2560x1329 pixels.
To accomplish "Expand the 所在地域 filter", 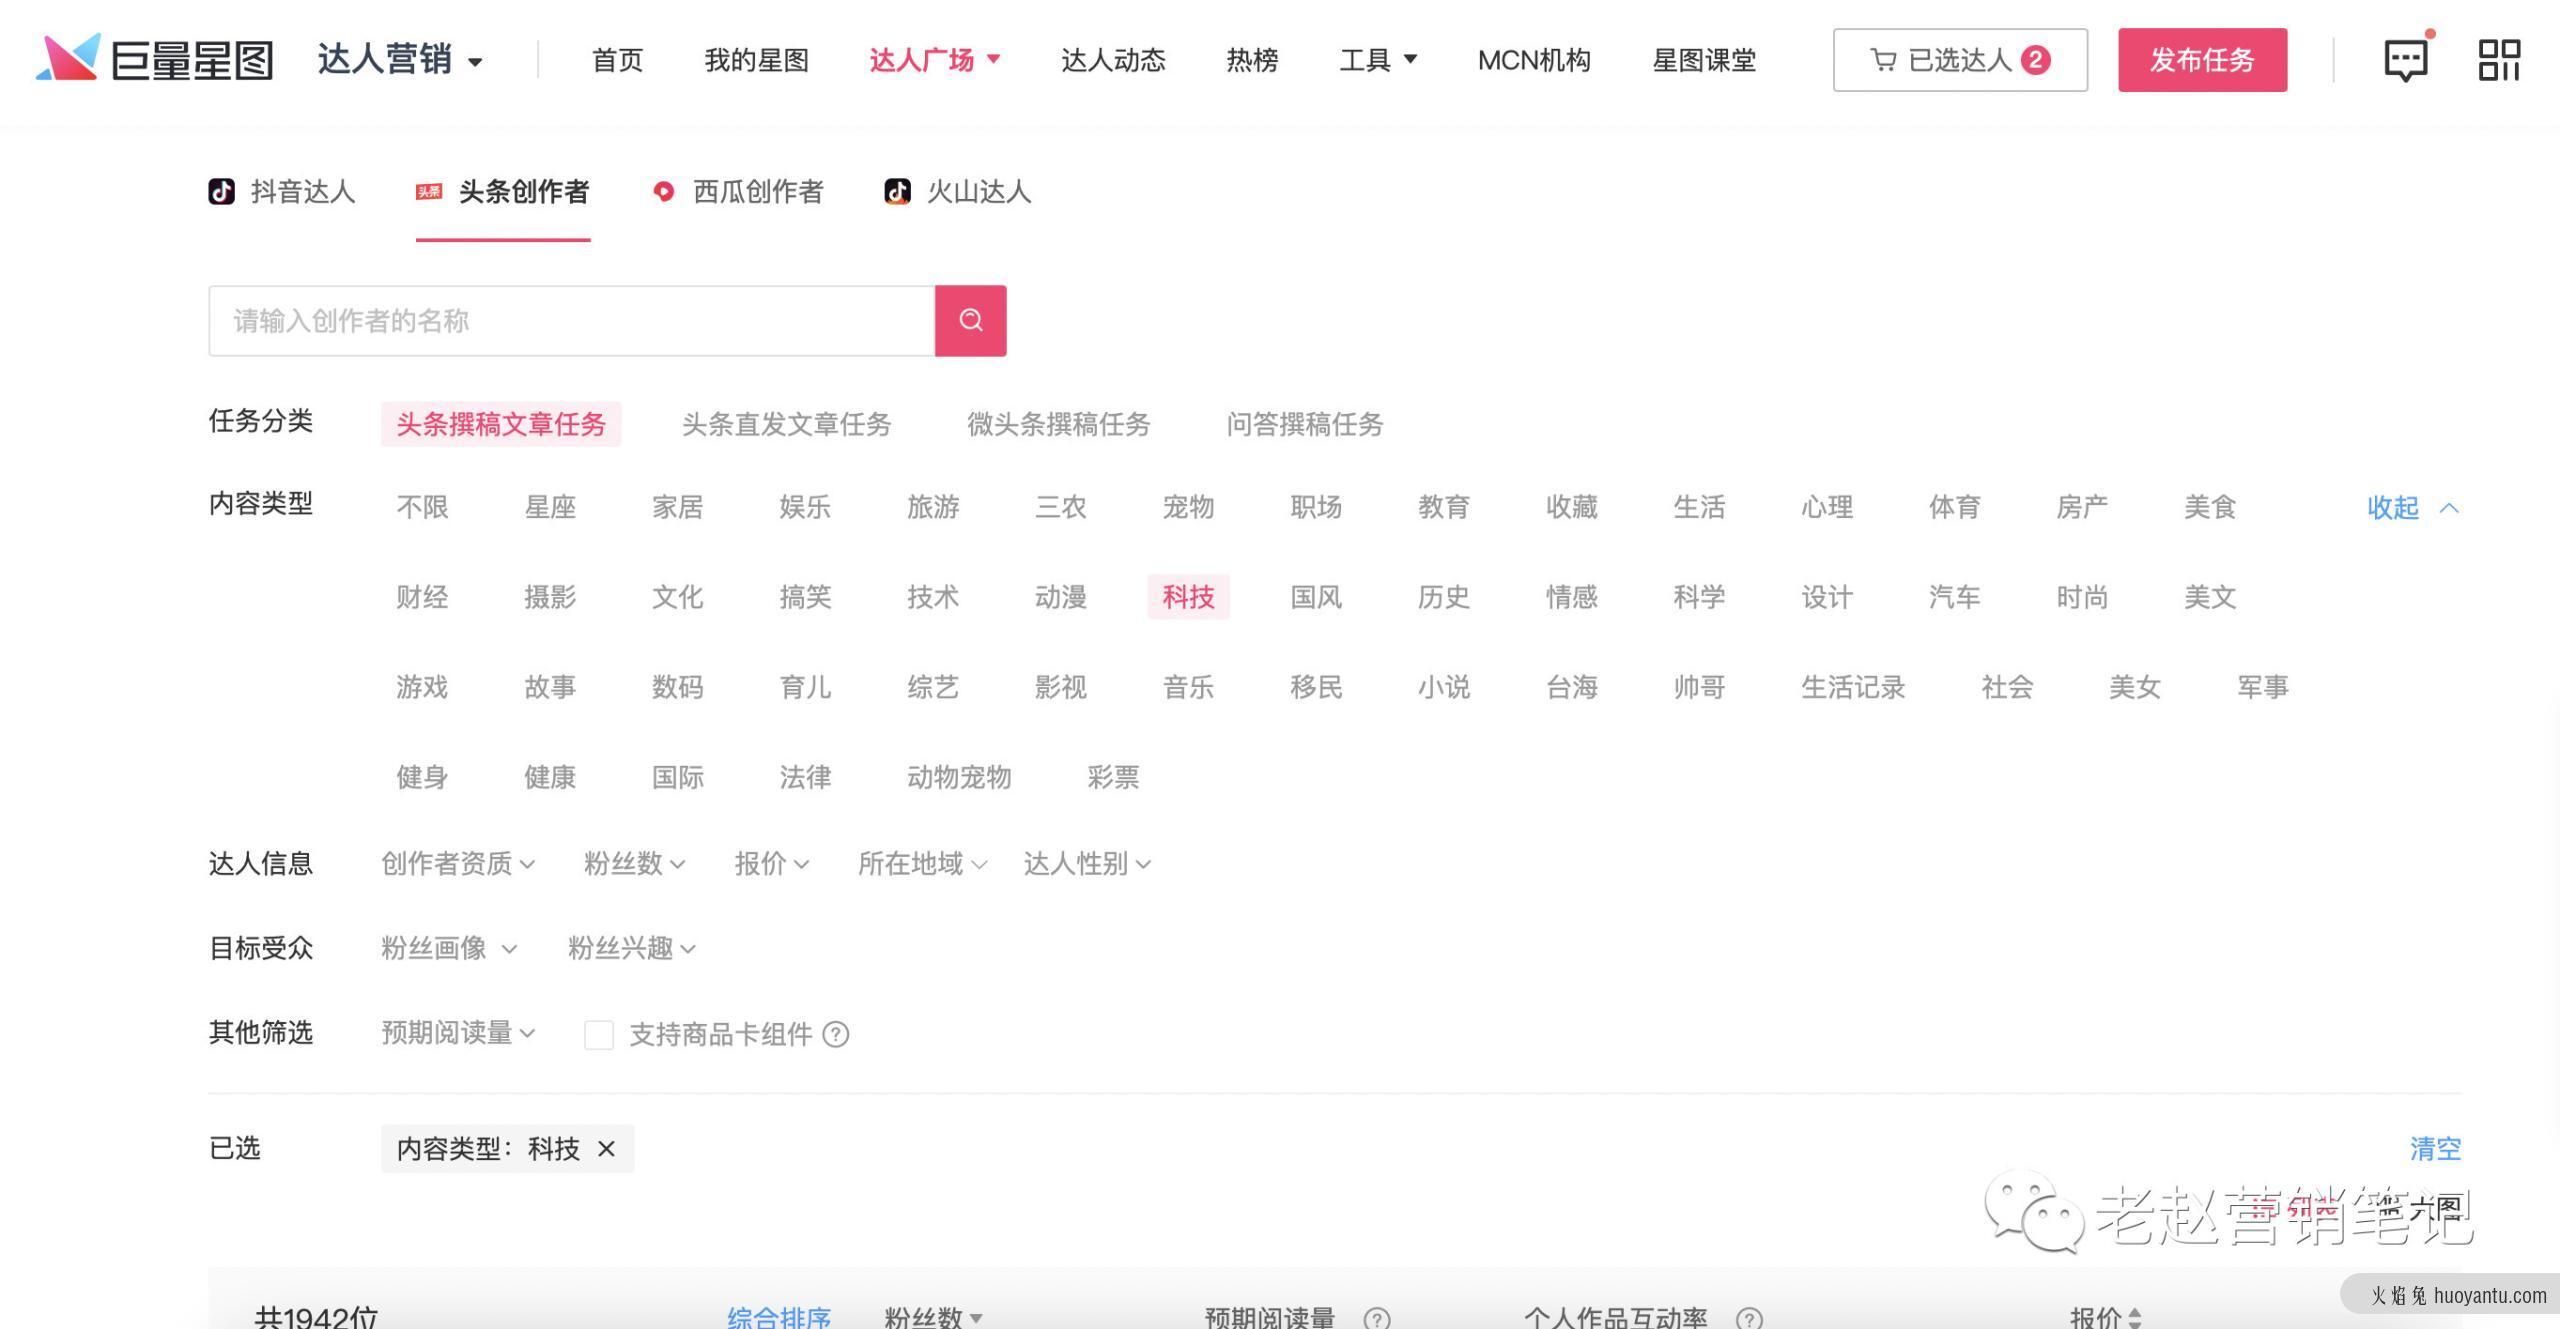I will (x=923, y=863).
